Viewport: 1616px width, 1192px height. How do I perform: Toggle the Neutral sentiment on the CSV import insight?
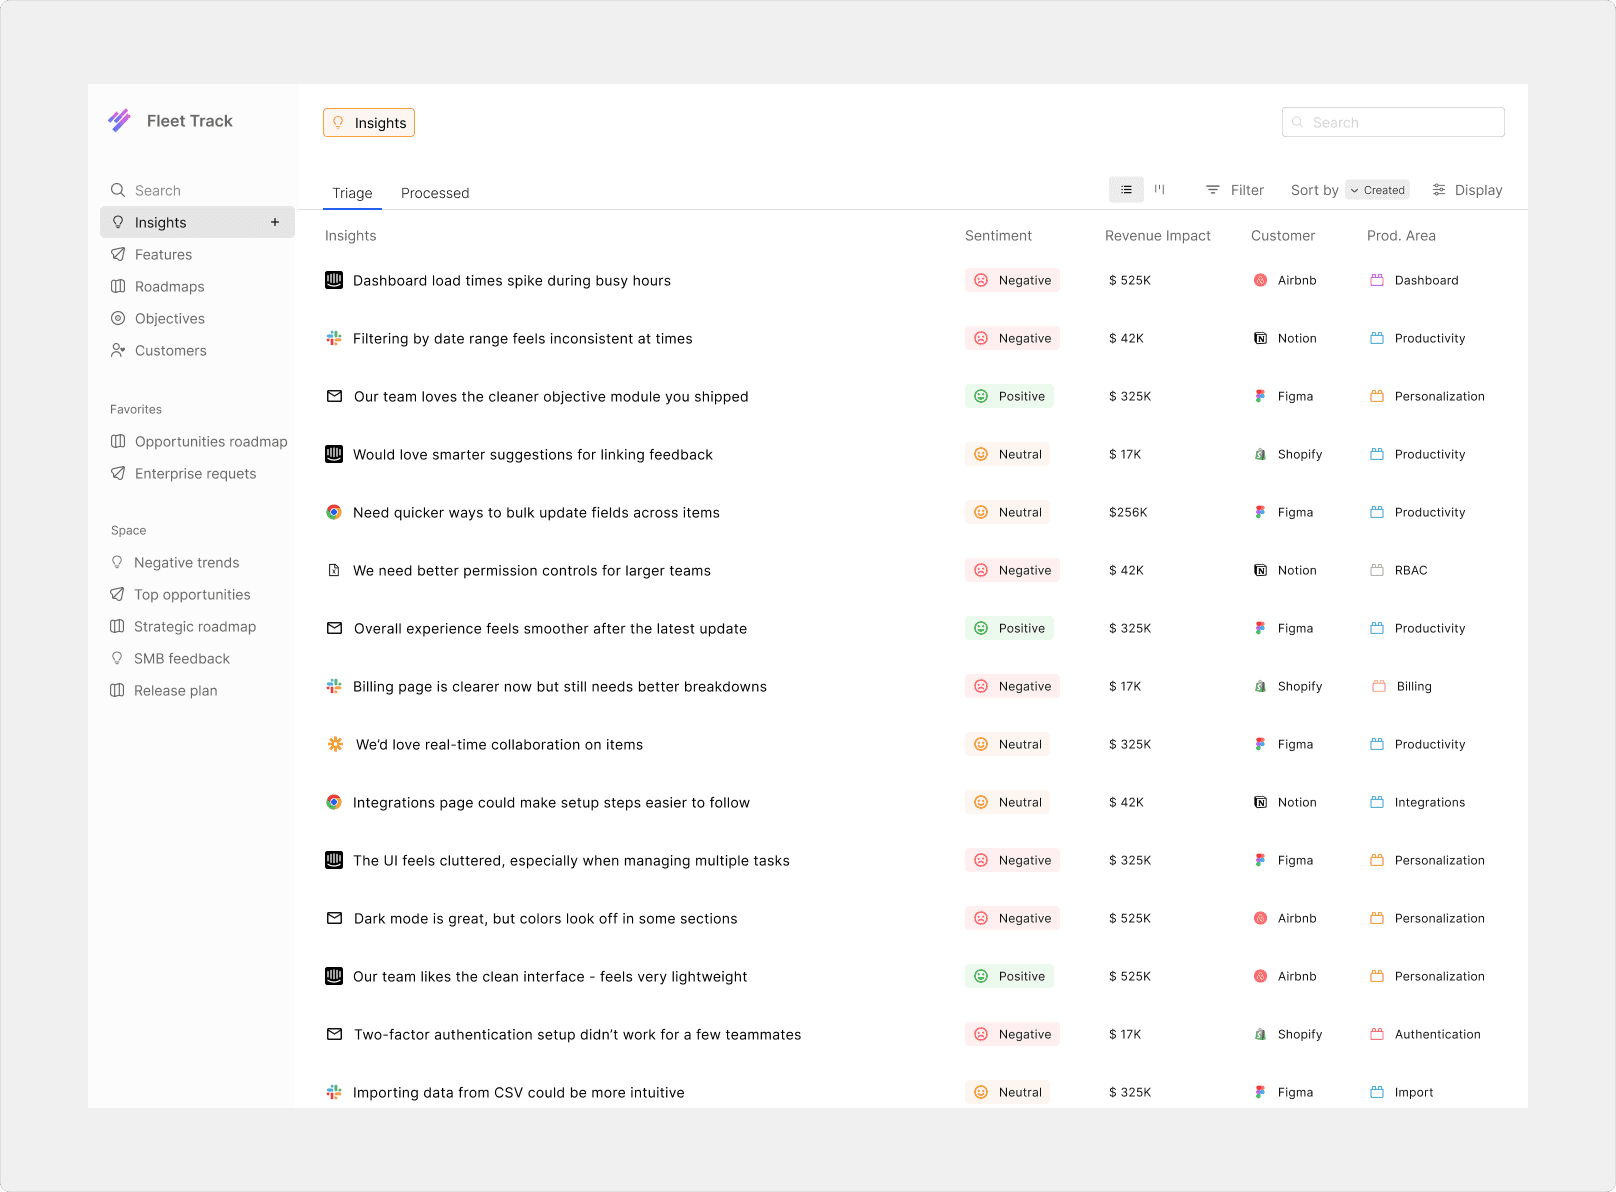1008,1092
